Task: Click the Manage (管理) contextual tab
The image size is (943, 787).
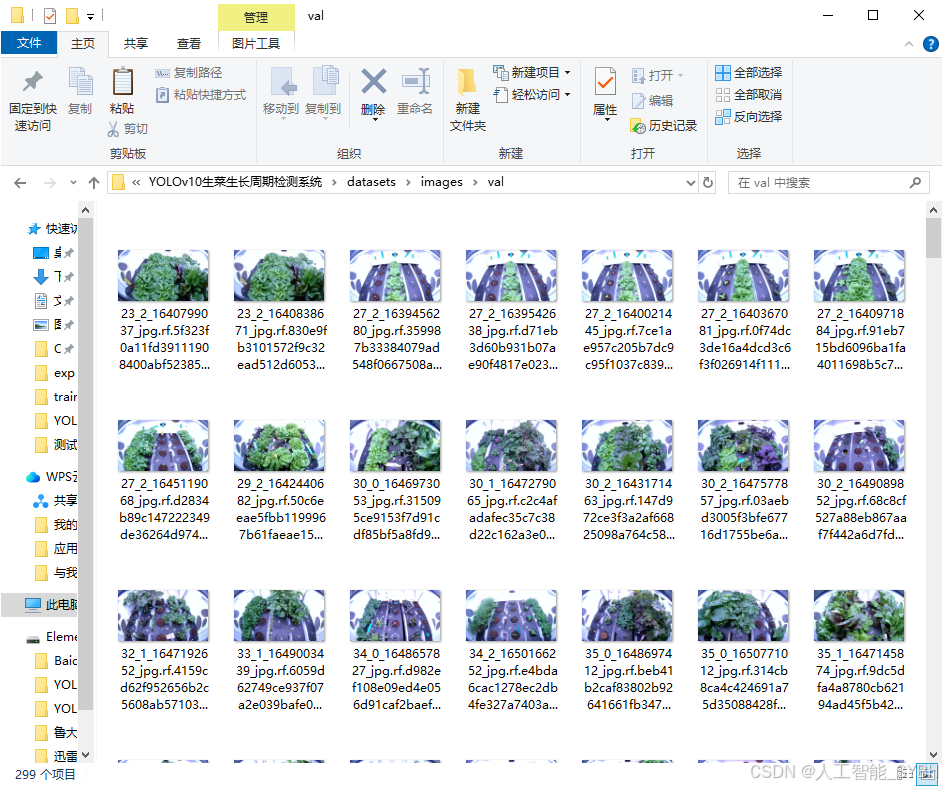Action: click(x=256, y=17)
